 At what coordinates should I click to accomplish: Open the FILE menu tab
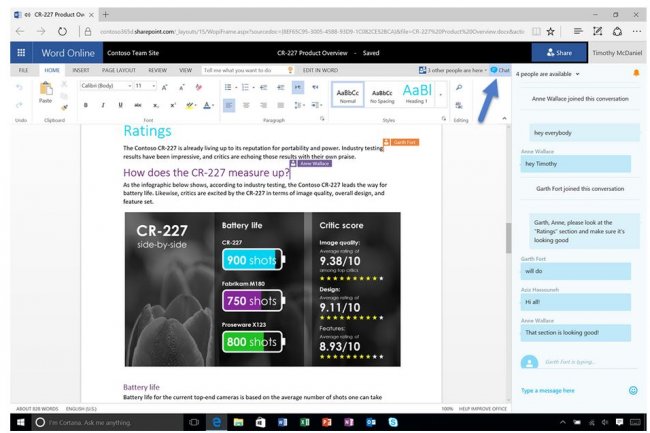pyautogui.click(x=23, y=70)
